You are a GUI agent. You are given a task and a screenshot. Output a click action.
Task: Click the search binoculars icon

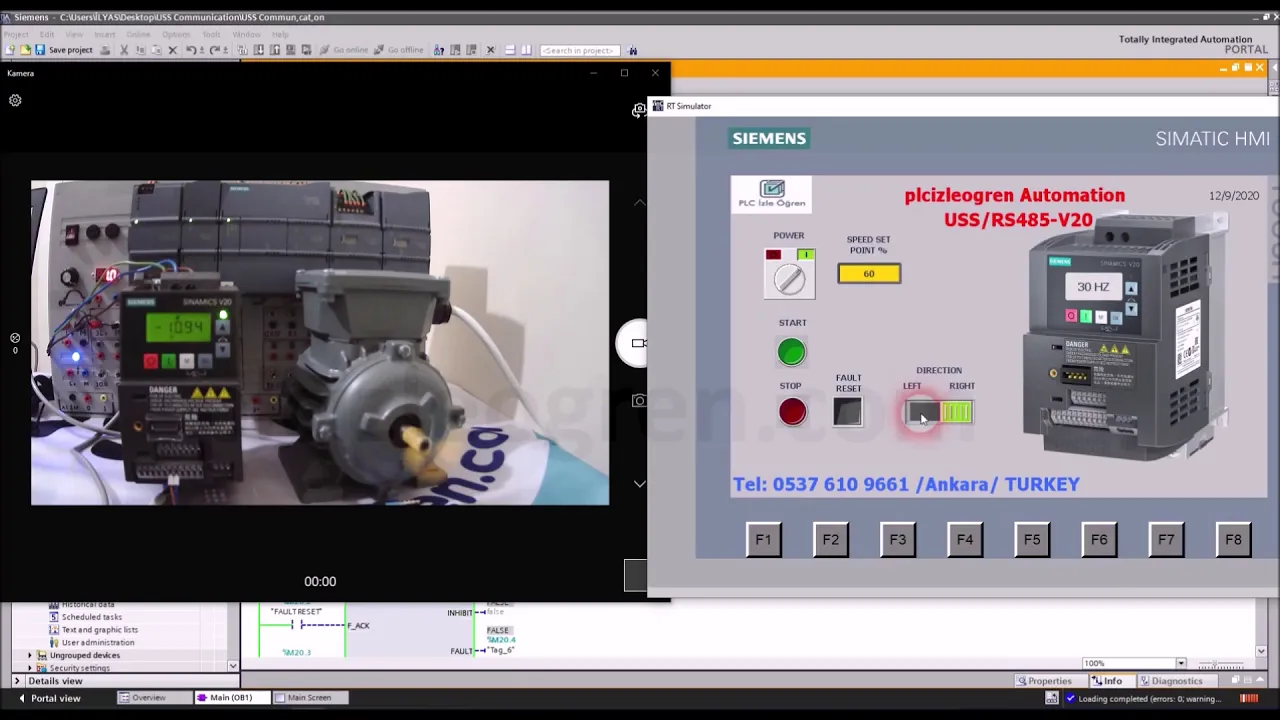[632, 50]
